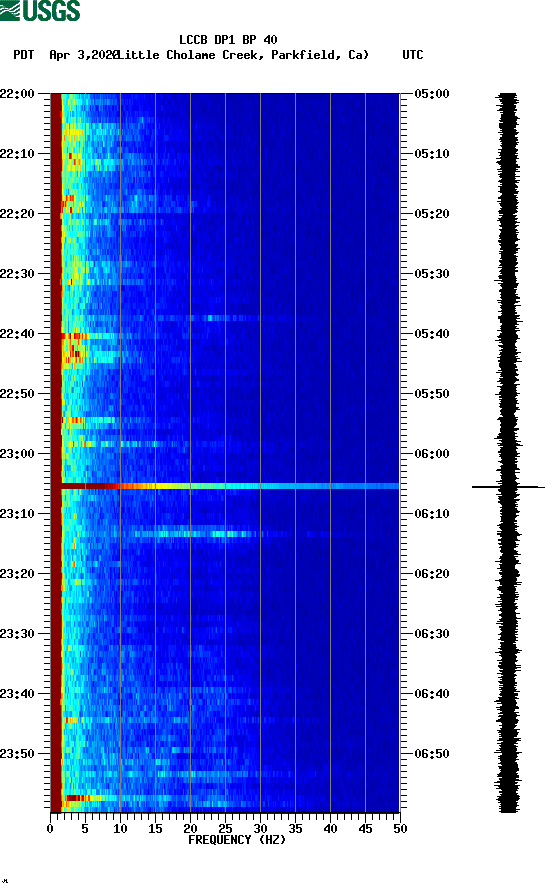Click the 22:10 PDT time label
The image size is (552, 892).
17,154
